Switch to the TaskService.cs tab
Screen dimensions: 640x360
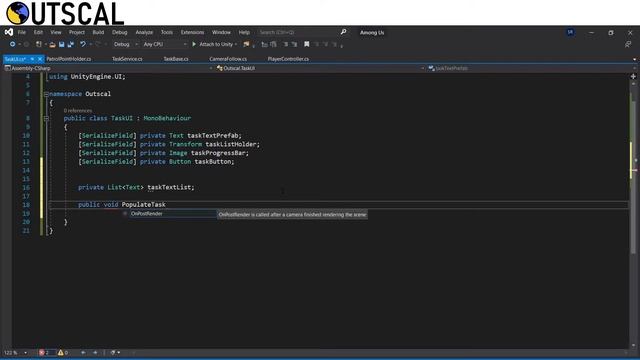(127, 59)
